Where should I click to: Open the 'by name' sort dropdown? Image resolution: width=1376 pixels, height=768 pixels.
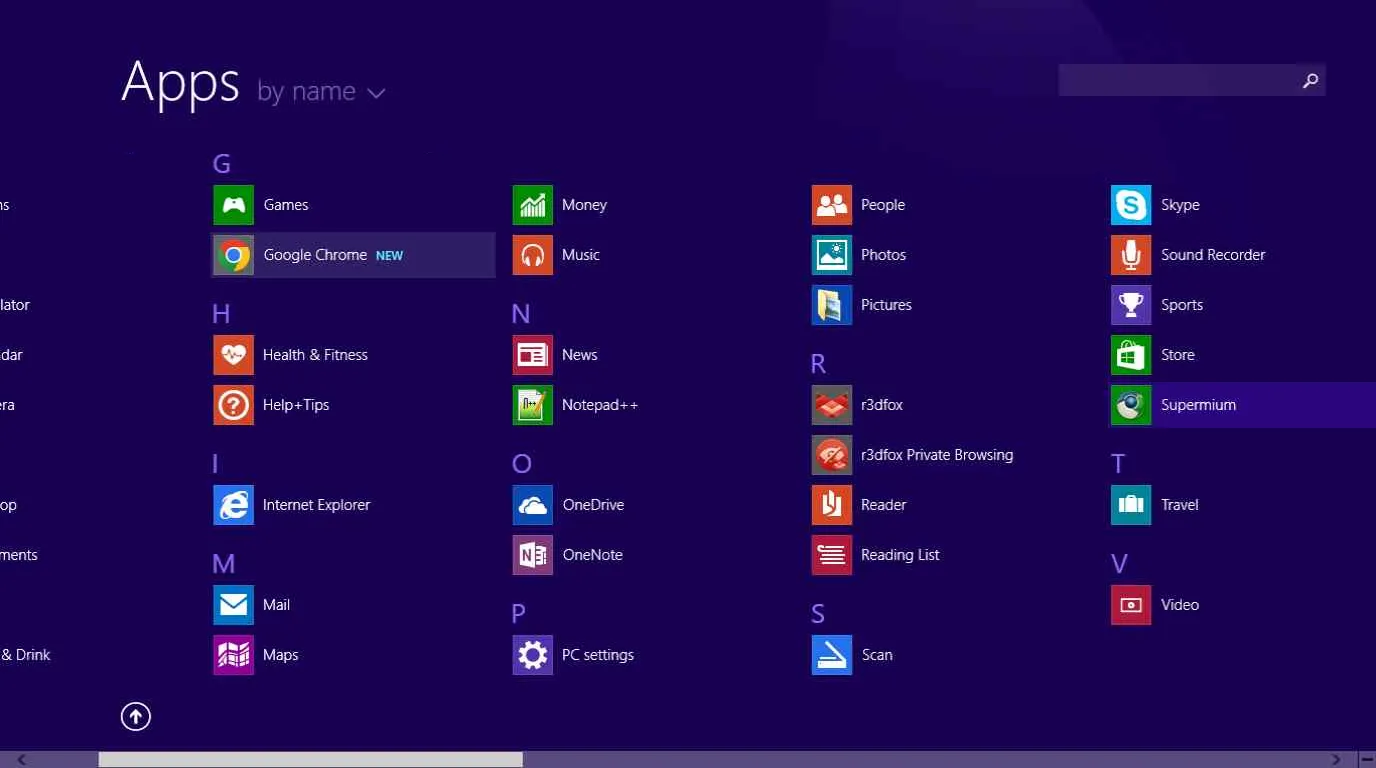[x=321, y=92]
